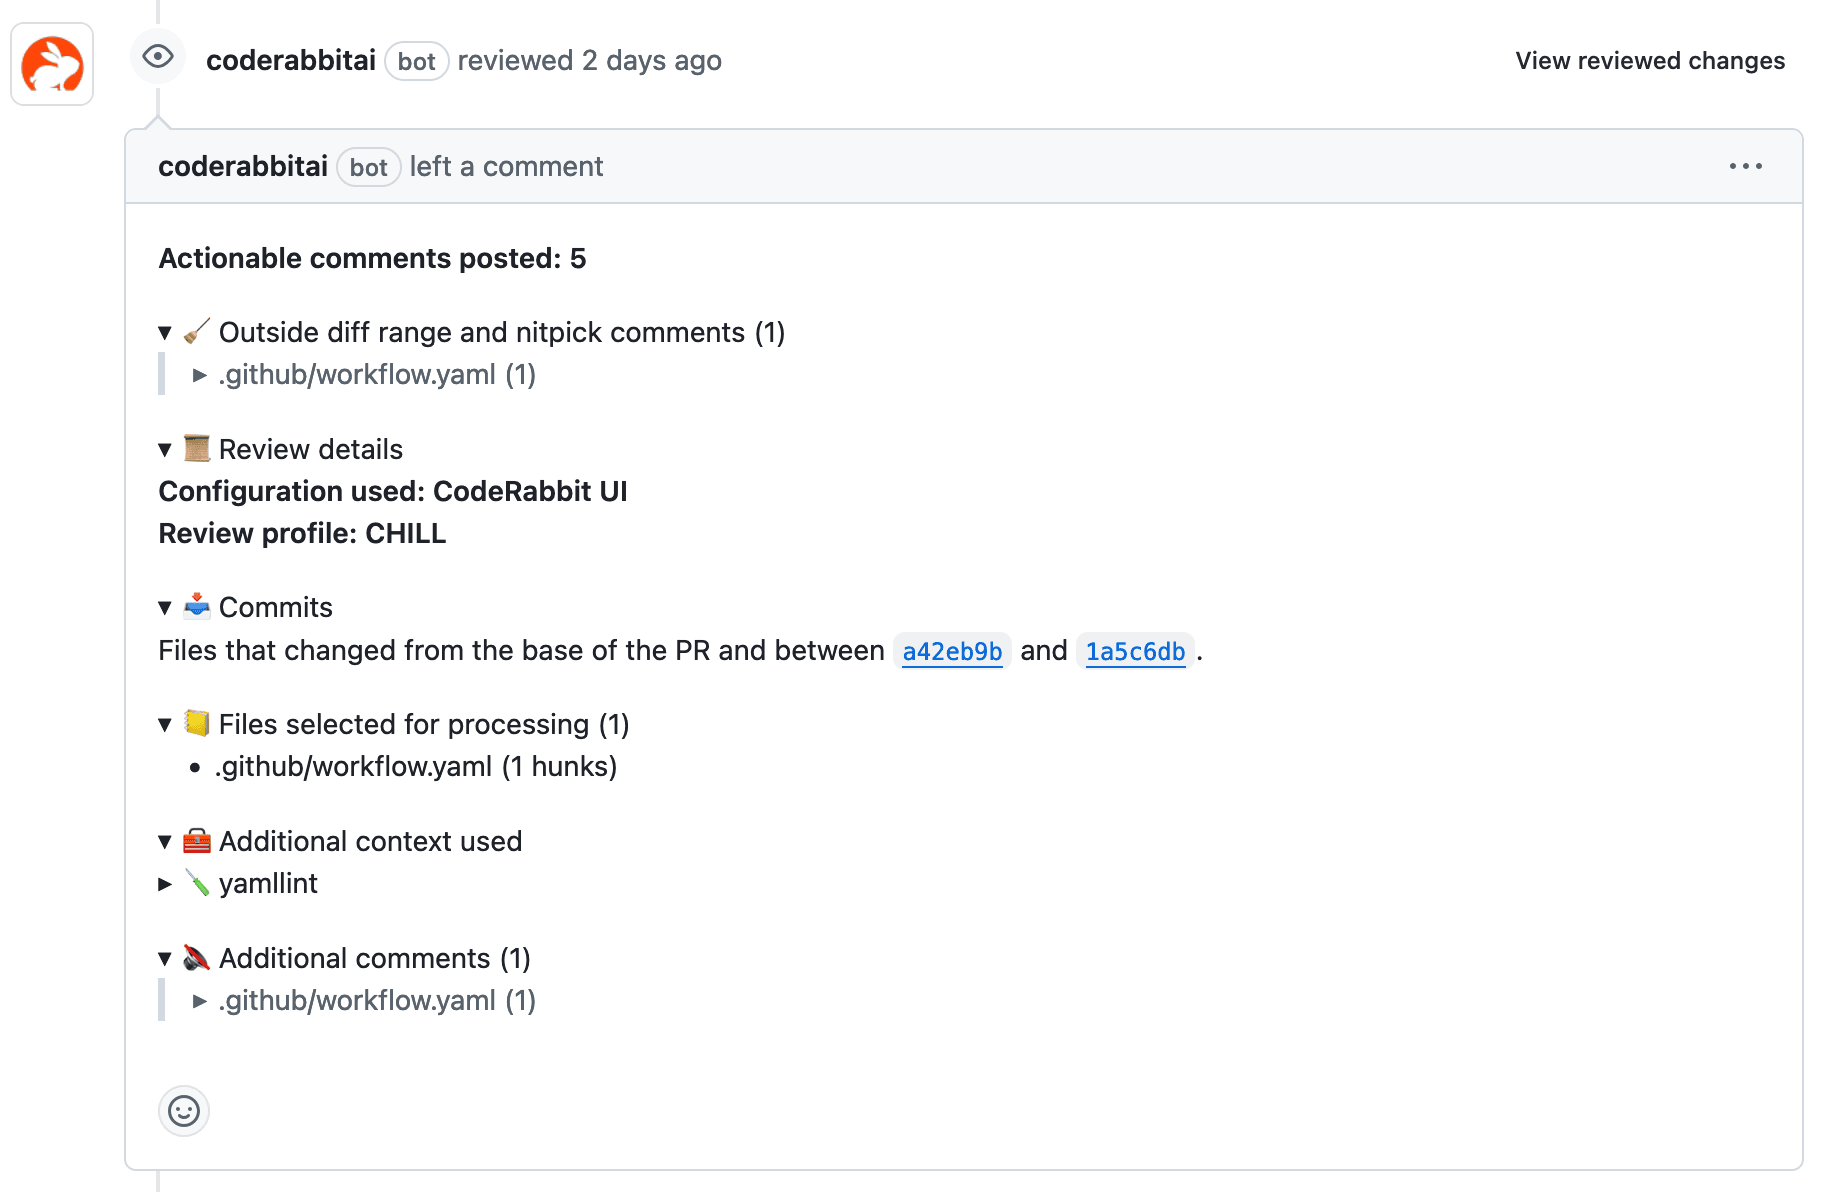Click the toolbox icon by Additional context used

(197, 841)
